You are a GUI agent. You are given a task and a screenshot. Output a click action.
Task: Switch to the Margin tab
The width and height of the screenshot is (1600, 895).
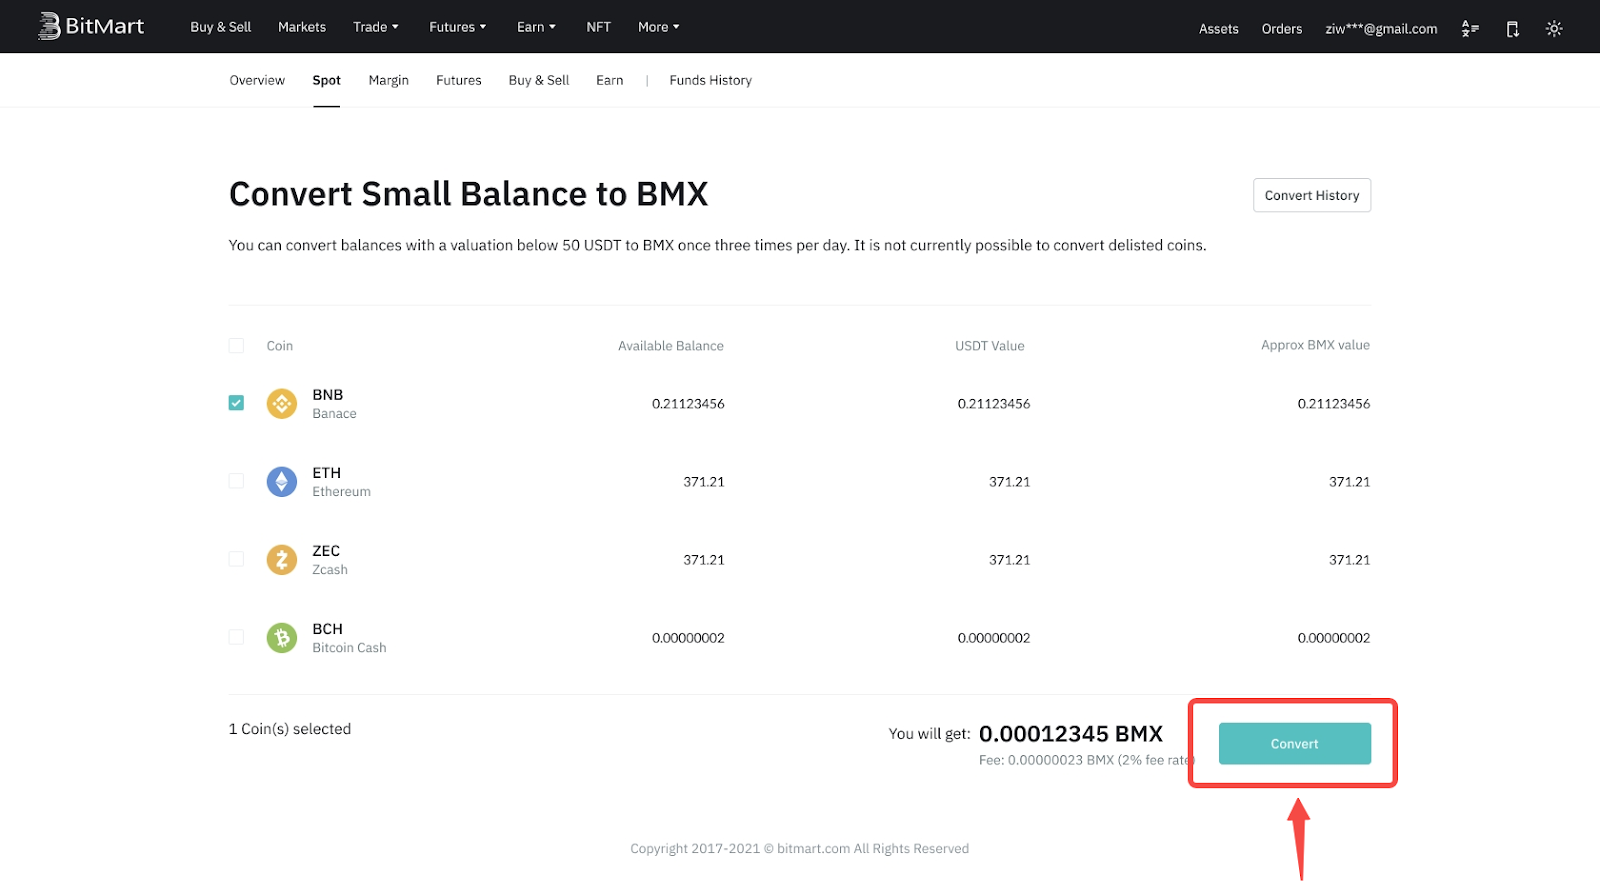coord(388,80)
